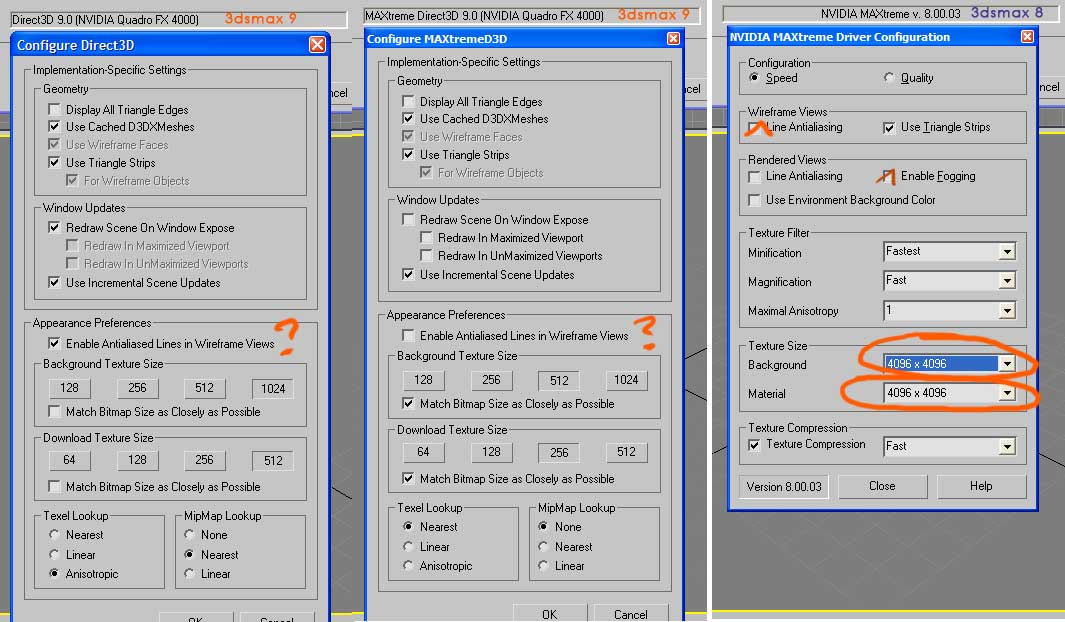Screen dimensions: 1065x622
Task: Select download texture size 64 in MAXtremeD3D
Action: coord(423,452)
